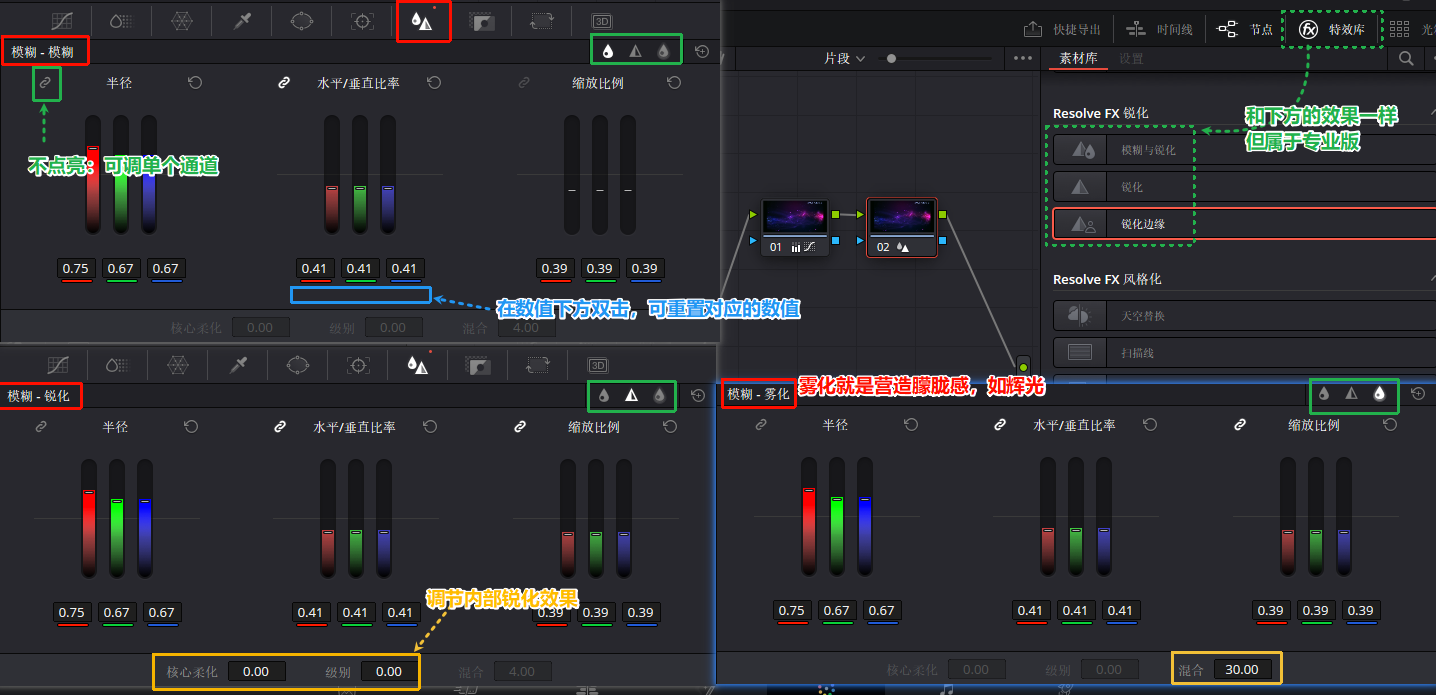This screenshot has height=695, width=1436.
Task: Show the 时间线 panel
Action: pyautogui.click(x=1159, y=30)
